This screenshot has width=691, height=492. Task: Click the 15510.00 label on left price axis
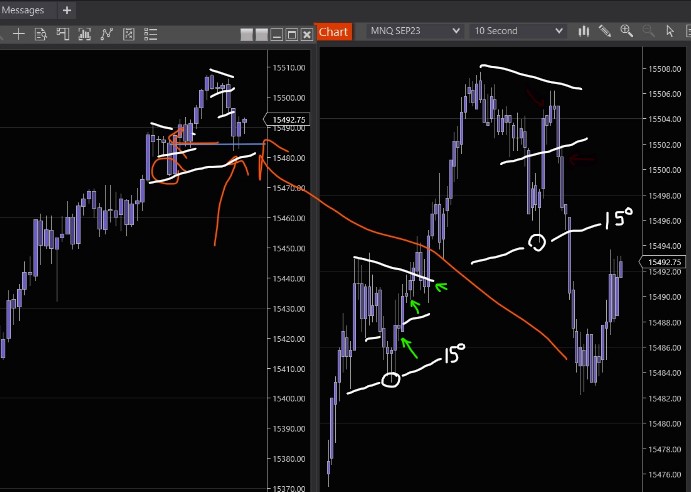click(289, 68)
